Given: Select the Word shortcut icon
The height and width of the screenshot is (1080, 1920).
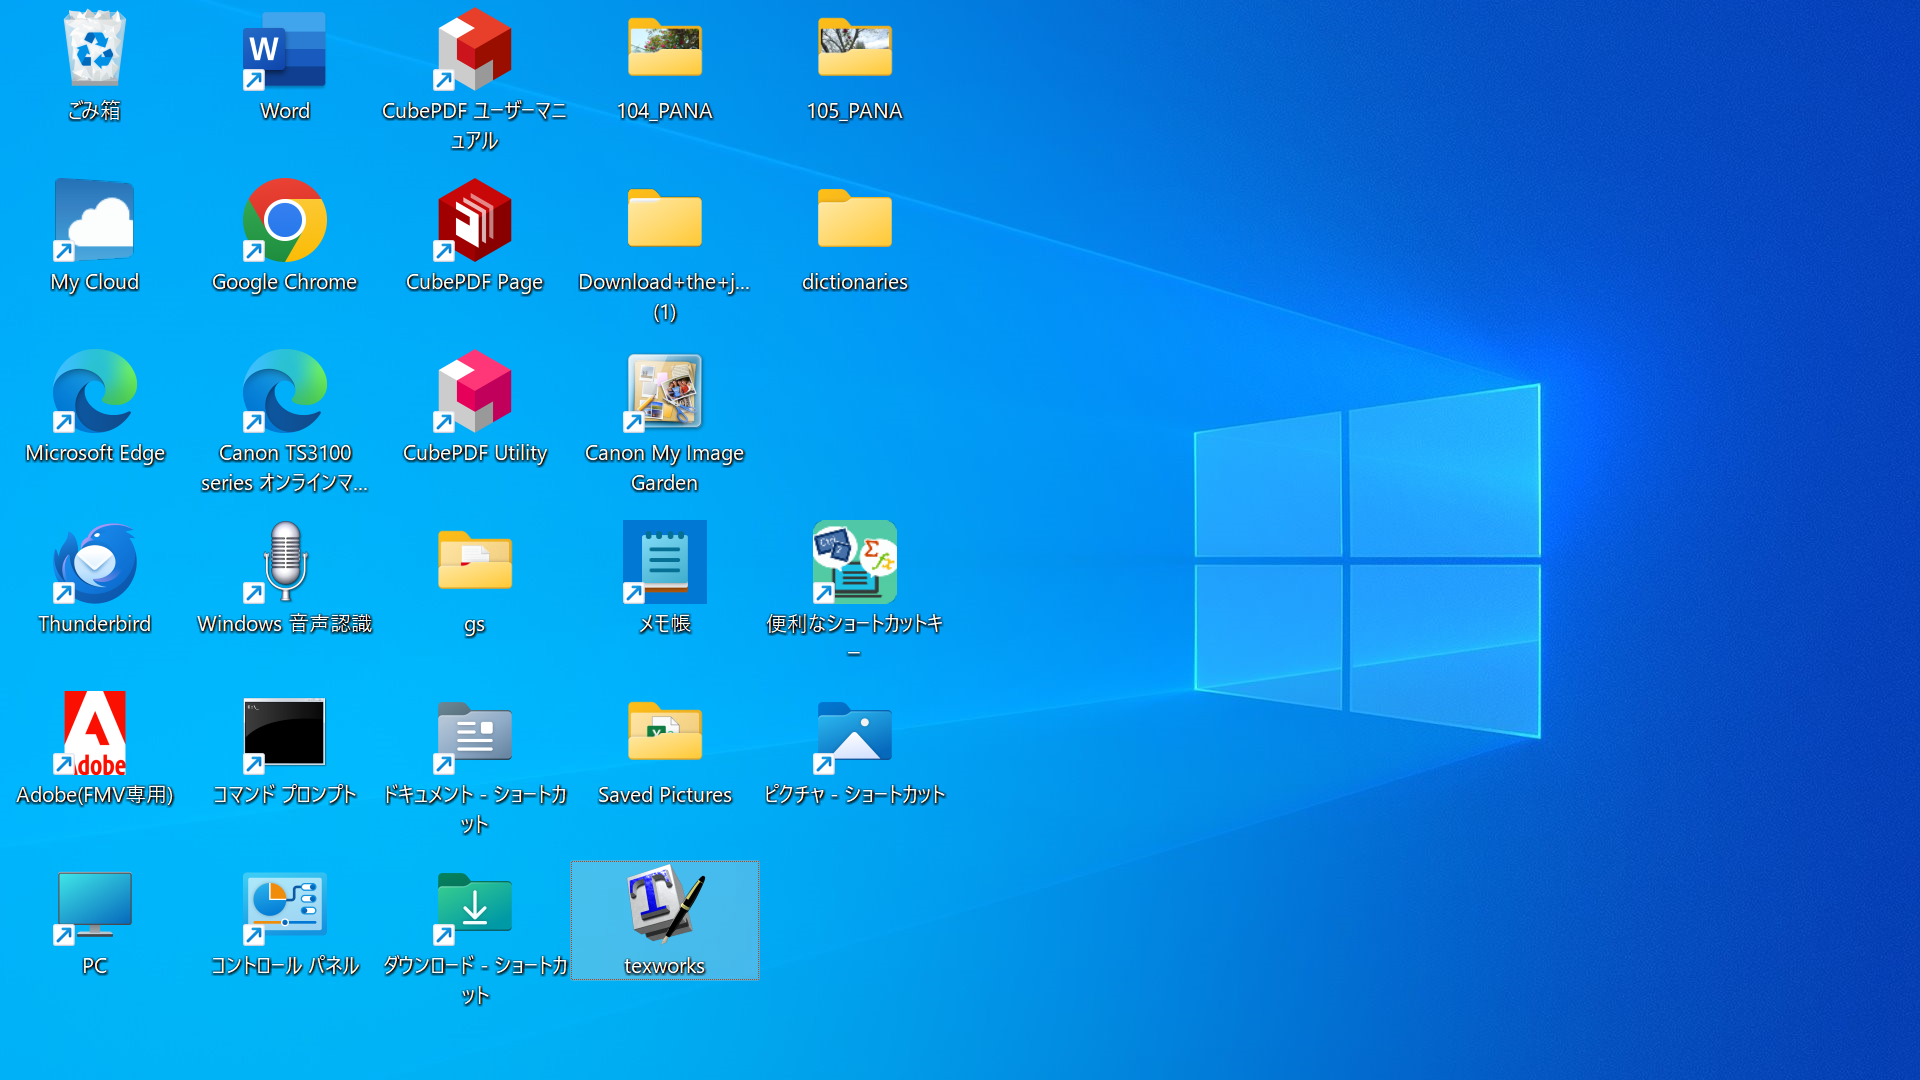Looking at the screenshot, I should 284,49.
